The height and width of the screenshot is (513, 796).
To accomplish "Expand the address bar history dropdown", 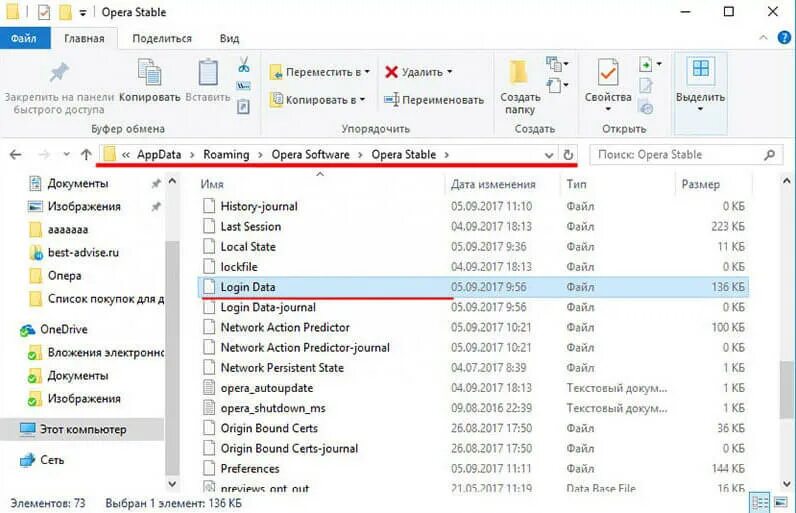I will point(548,155).
